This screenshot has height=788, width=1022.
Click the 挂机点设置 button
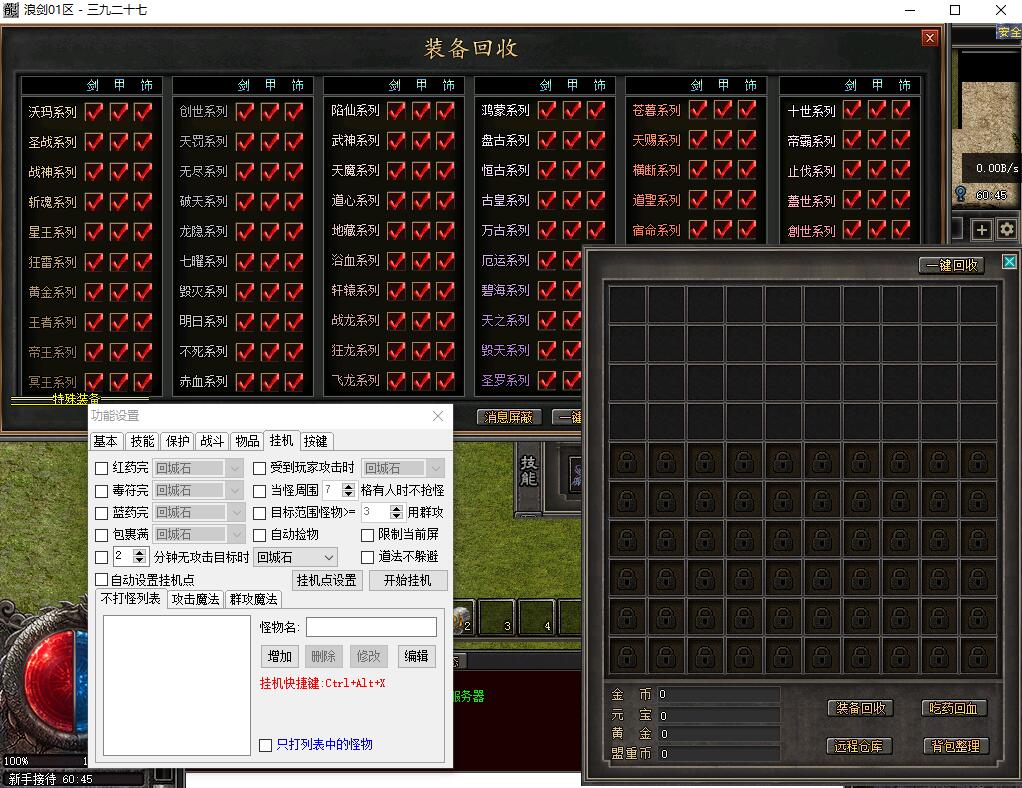pyautogui.click(x=327, y=580)
